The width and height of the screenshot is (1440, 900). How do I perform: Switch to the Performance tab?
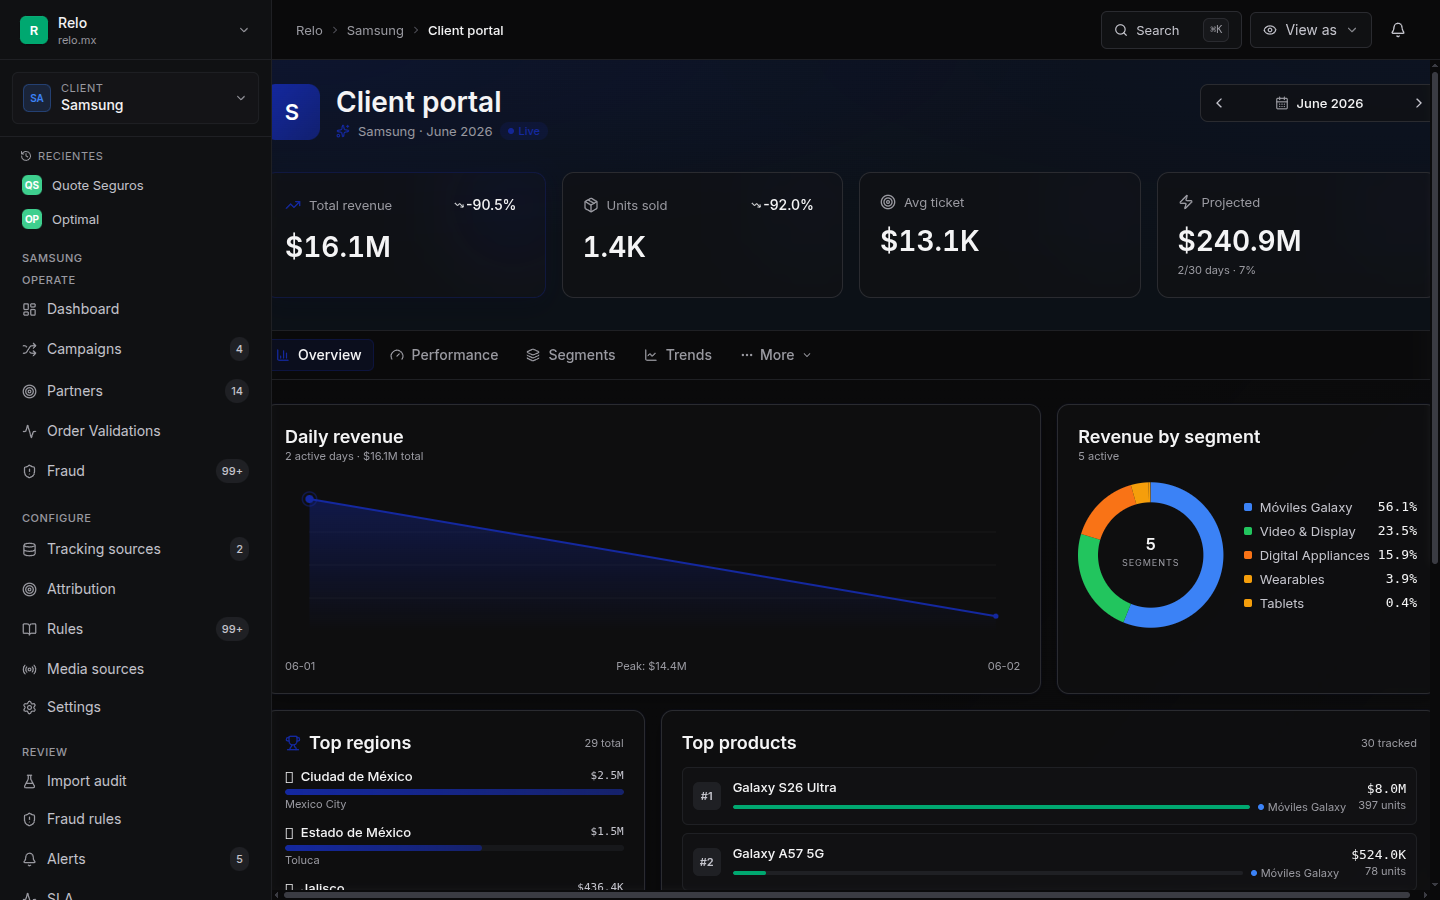444,355
